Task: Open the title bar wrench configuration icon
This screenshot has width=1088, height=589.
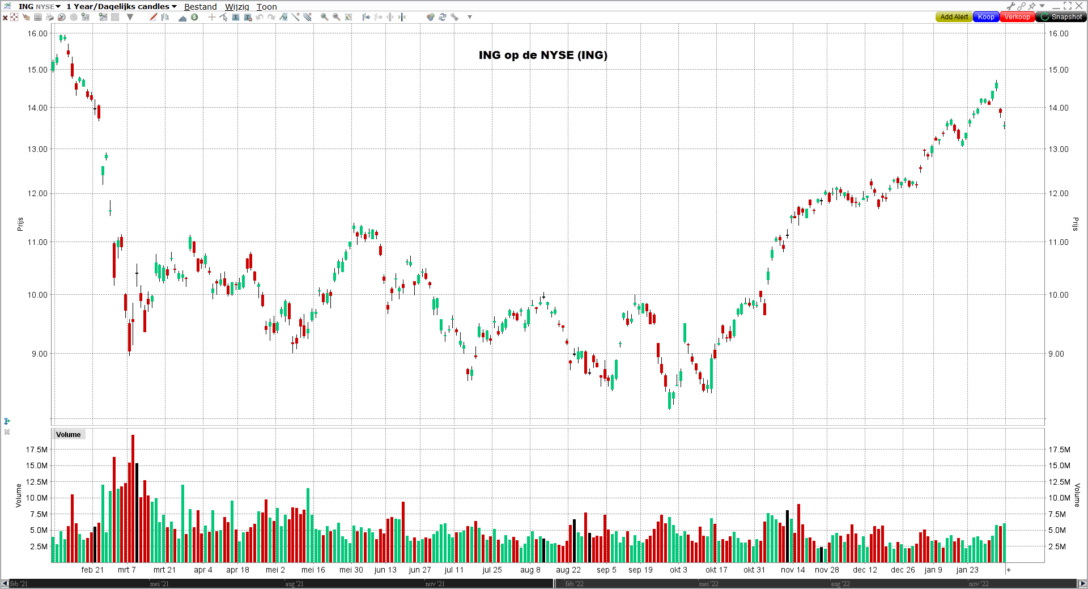Action: [1011, 6]
